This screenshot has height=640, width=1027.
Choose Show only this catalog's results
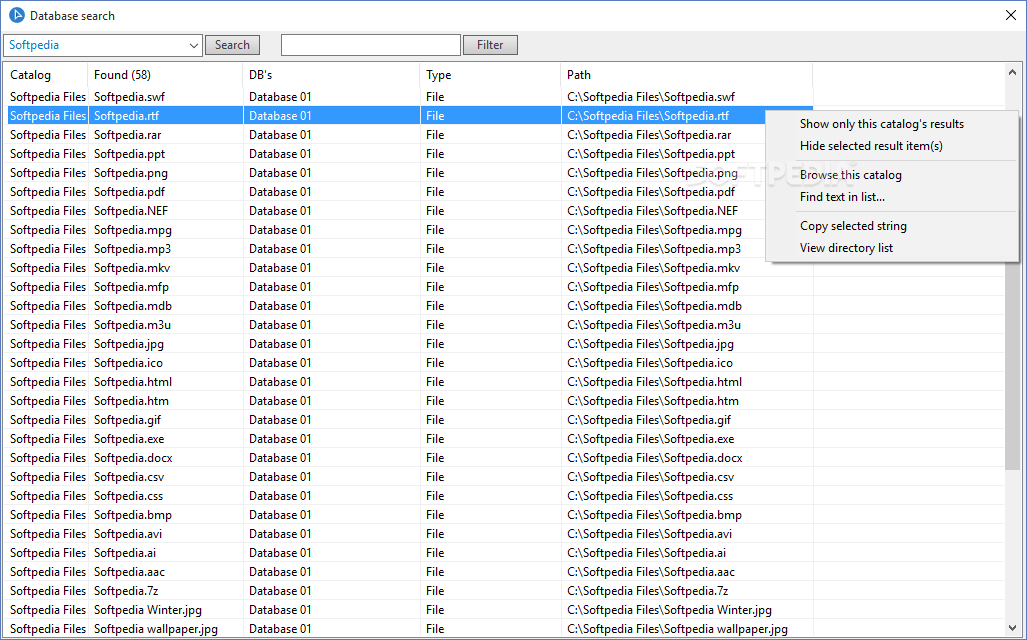(x=882, y=124)
